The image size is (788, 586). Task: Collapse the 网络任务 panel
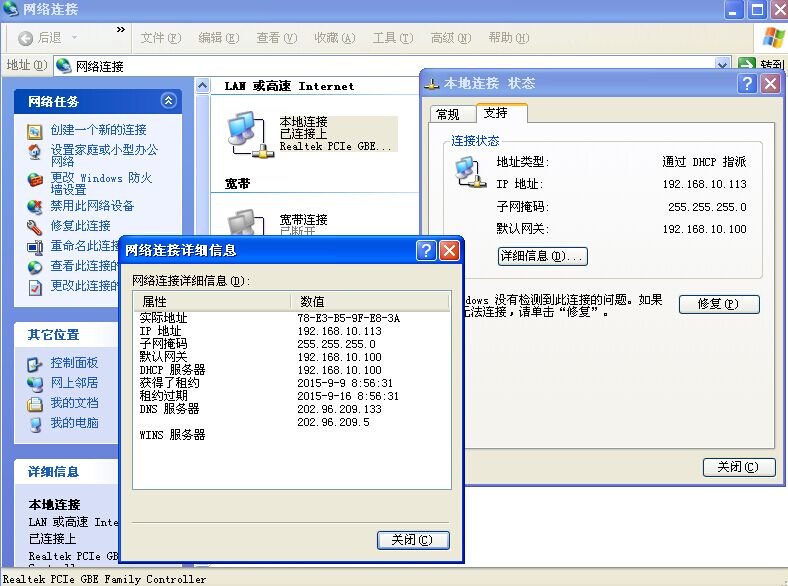pyautogui.click(x=168, y=101)
